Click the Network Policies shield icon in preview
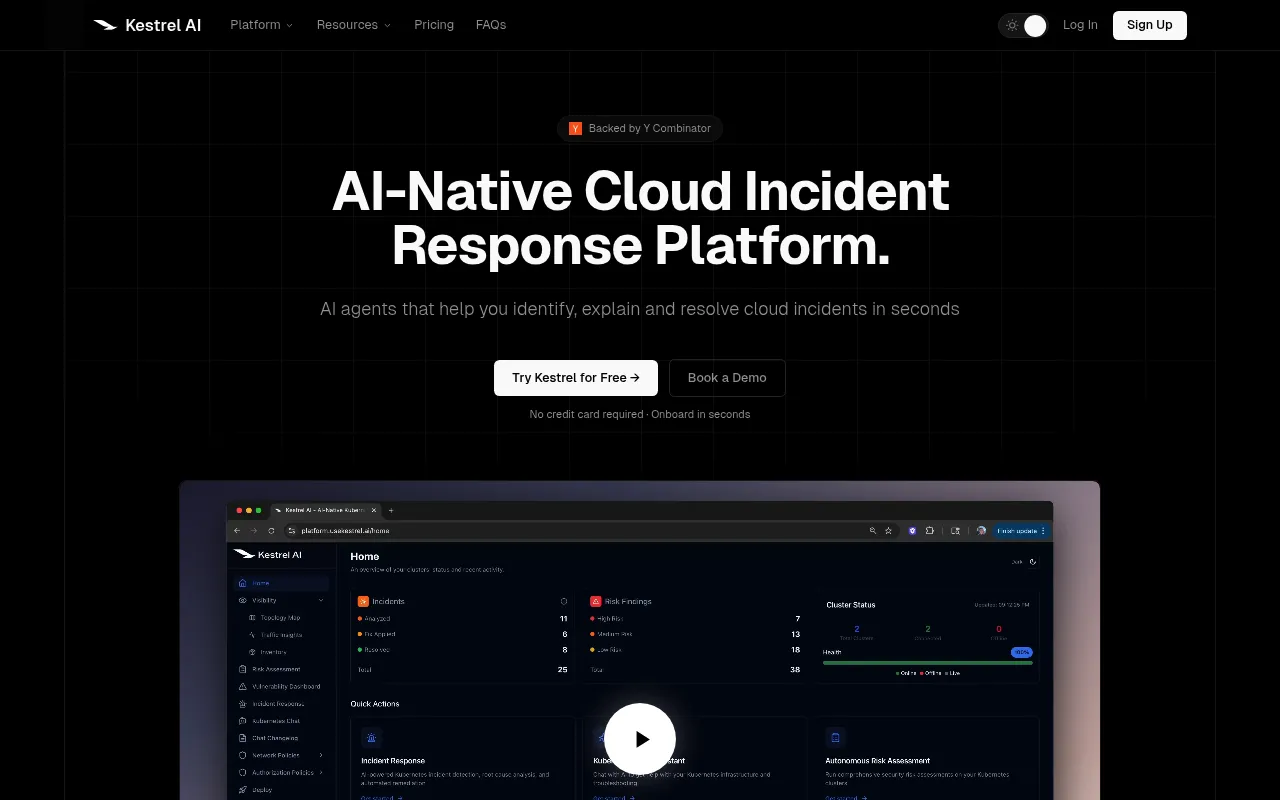The image size is (1280, 800). click(x=242, y=755)
